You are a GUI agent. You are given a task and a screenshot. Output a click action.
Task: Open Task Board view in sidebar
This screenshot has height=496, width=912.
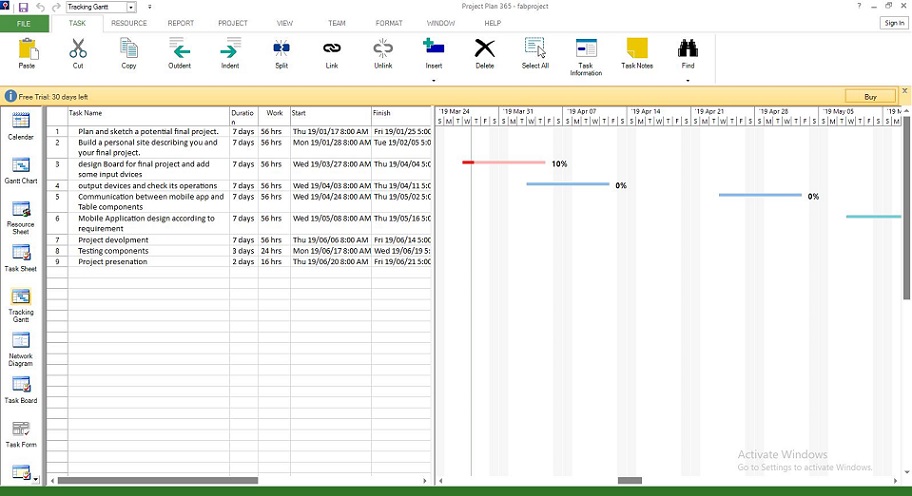point(21,390)
